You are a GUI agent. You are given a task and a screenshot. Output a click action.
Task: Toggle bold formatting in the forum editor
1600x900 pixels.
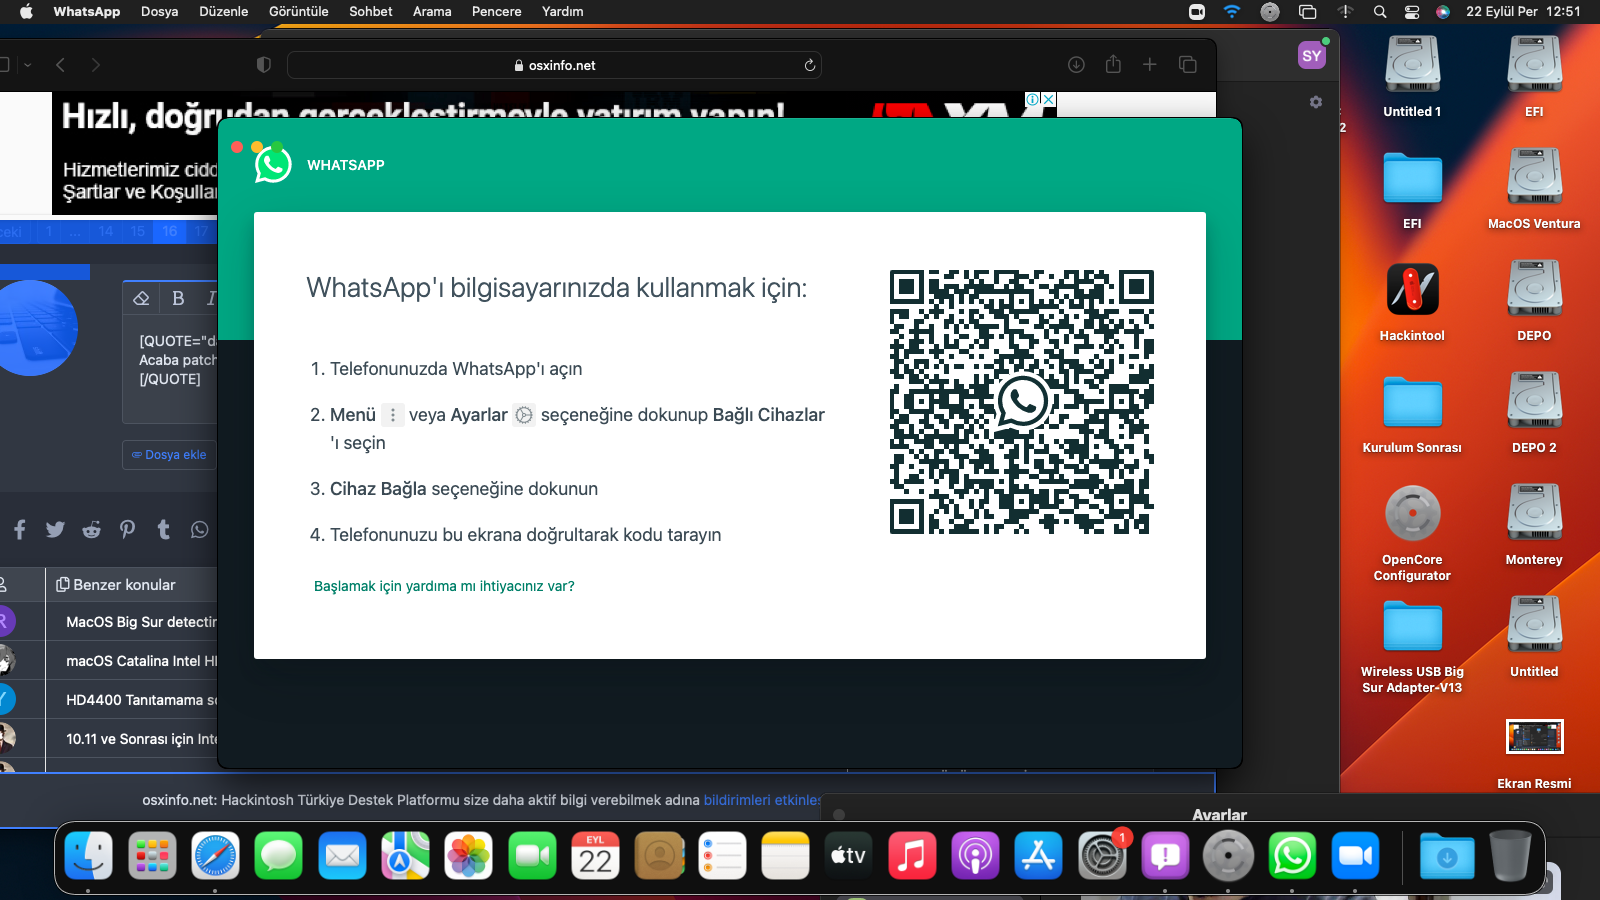(x=178, y=298)
